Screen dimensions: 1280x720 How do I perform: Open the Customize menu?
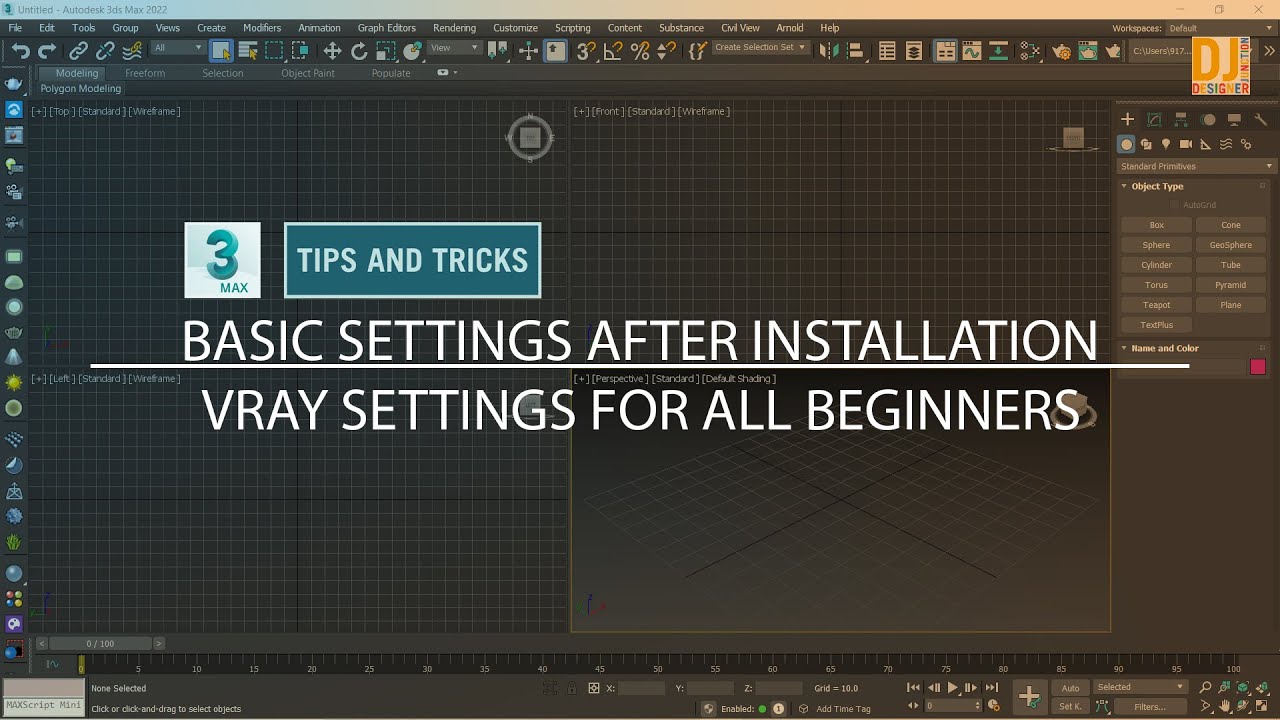point(515,28)
